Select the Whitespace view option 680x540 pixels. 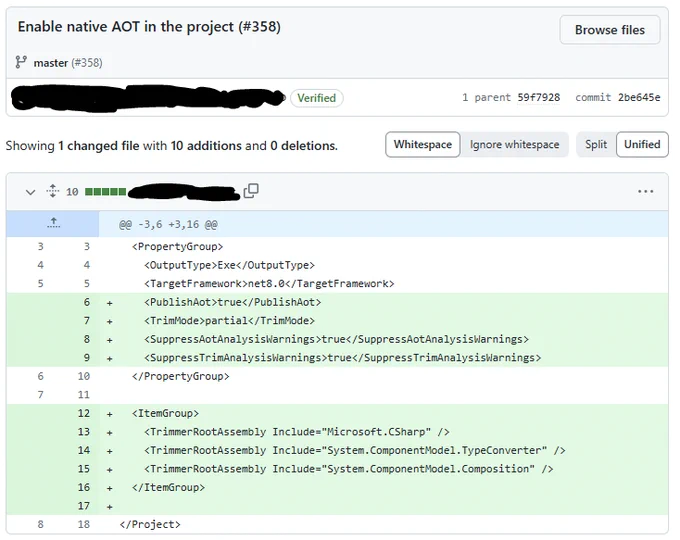422,144
